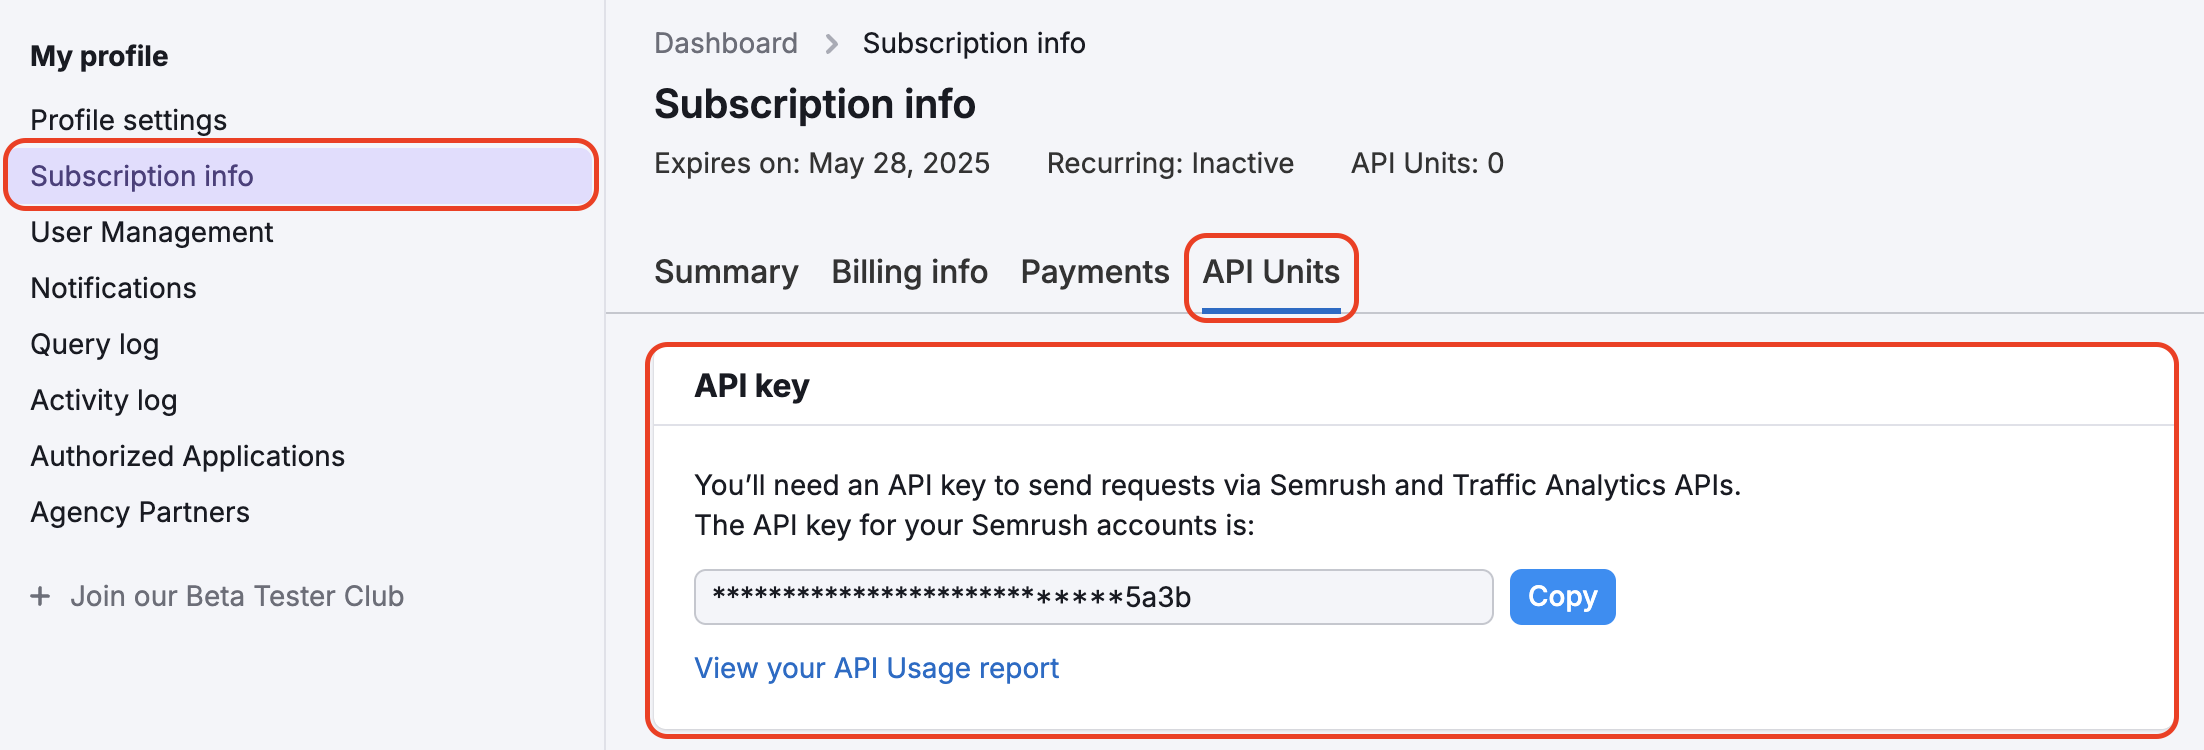Select the masked API key field
The width and height of the screenshot is (2204, 750).
pyautogui.click(x=1094, y=596)
